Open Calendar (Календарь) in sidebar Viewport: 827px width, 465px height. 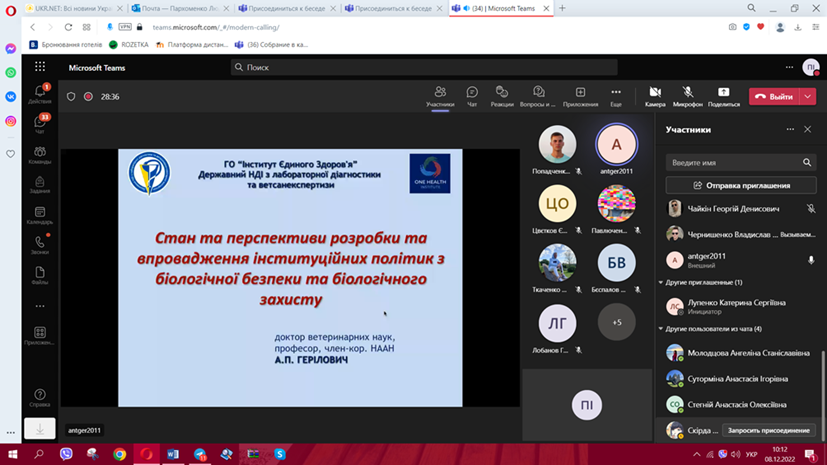click(x=40, y=215)
